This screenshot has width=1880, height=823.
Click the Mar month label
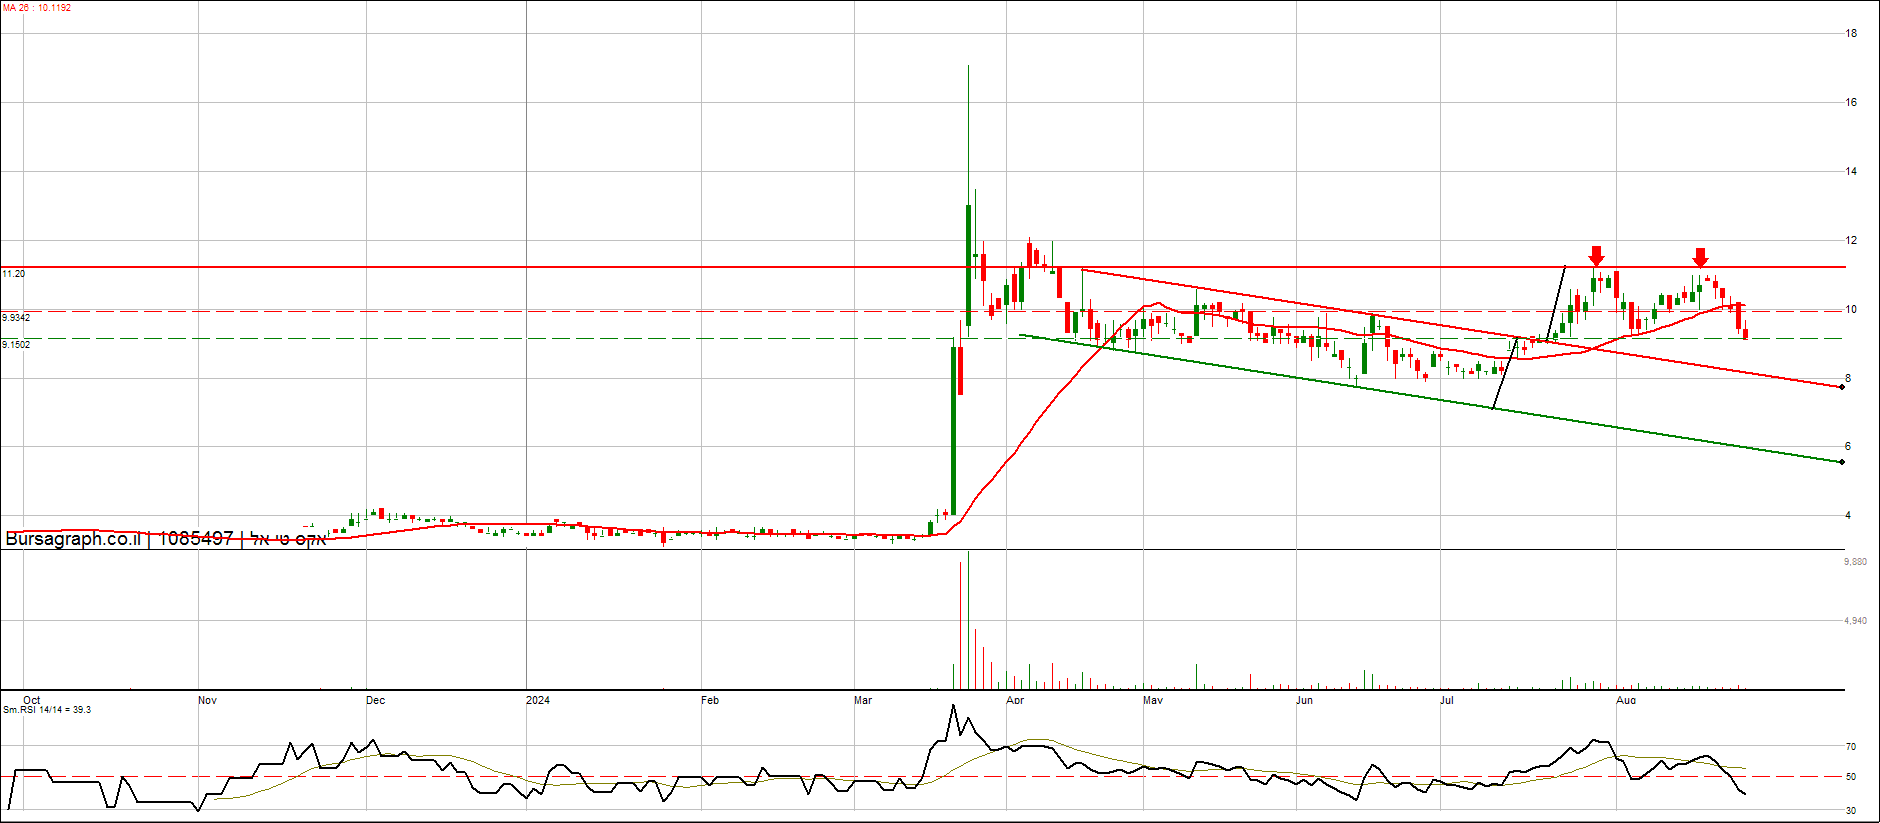pos(863,701)
